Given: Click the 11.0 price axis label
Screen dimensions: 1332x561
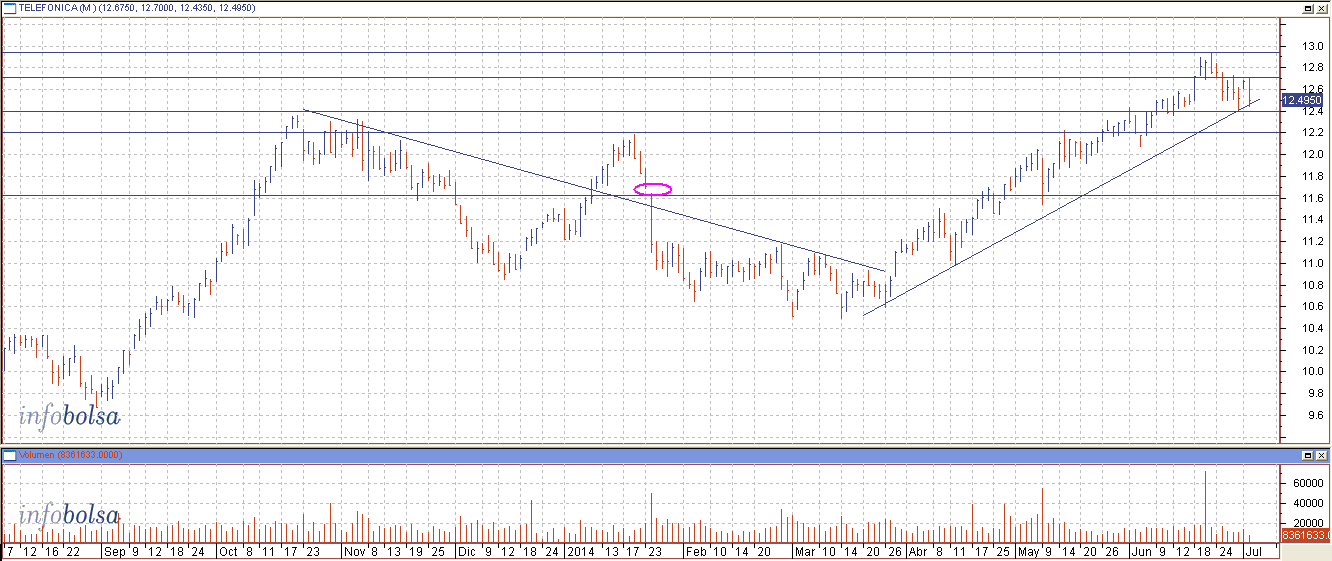Looking at the screenshot, I should [1313, 263].
